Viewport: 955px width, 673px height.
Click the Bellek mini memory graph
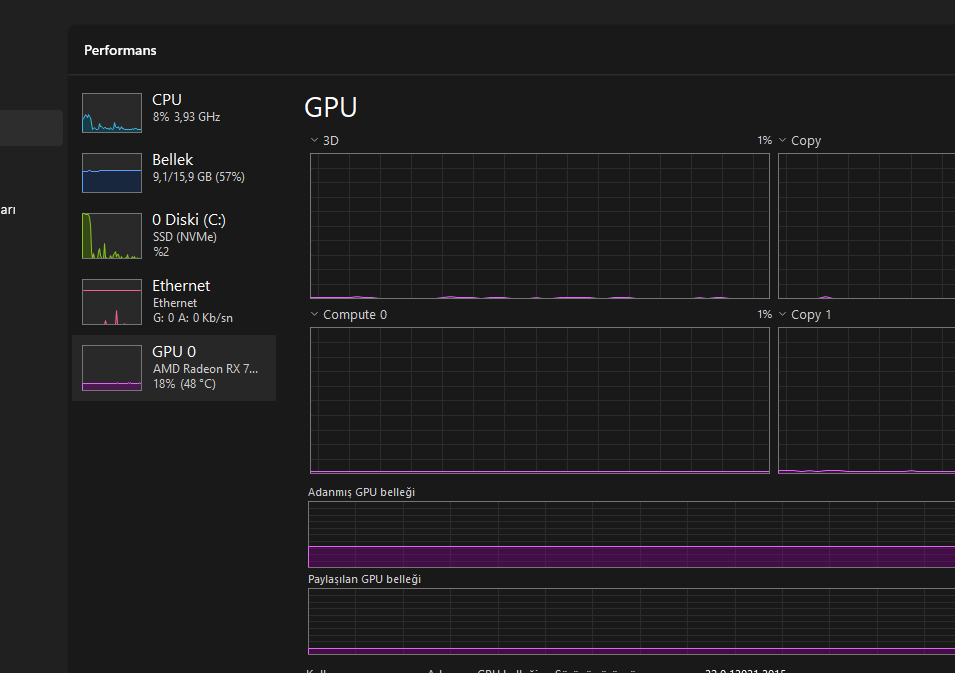click(112, 172)
